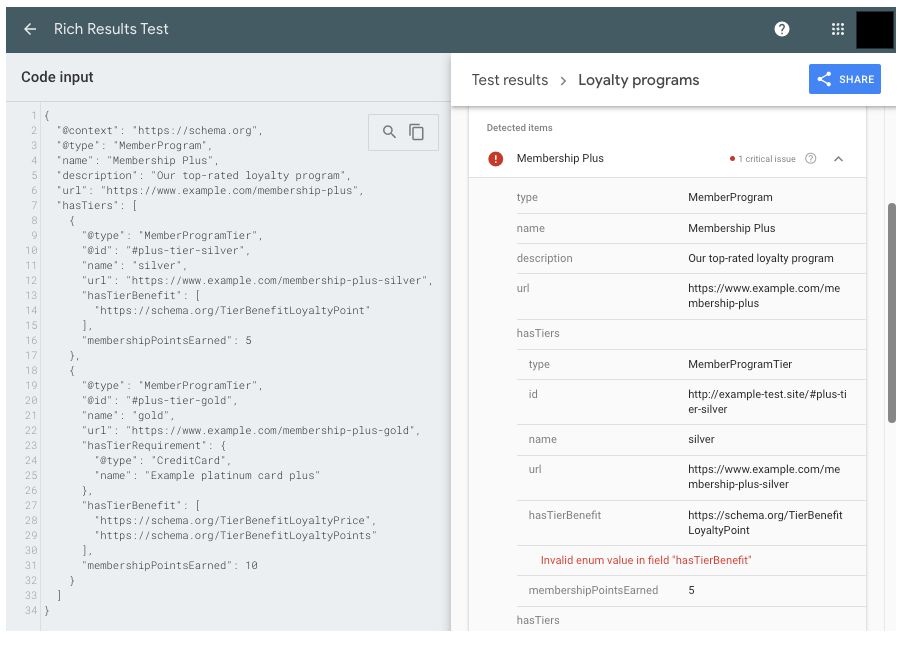Screen dimensions: 903x646
Task: Click code line "hasTiers": [
Action: tap(97, 206)
